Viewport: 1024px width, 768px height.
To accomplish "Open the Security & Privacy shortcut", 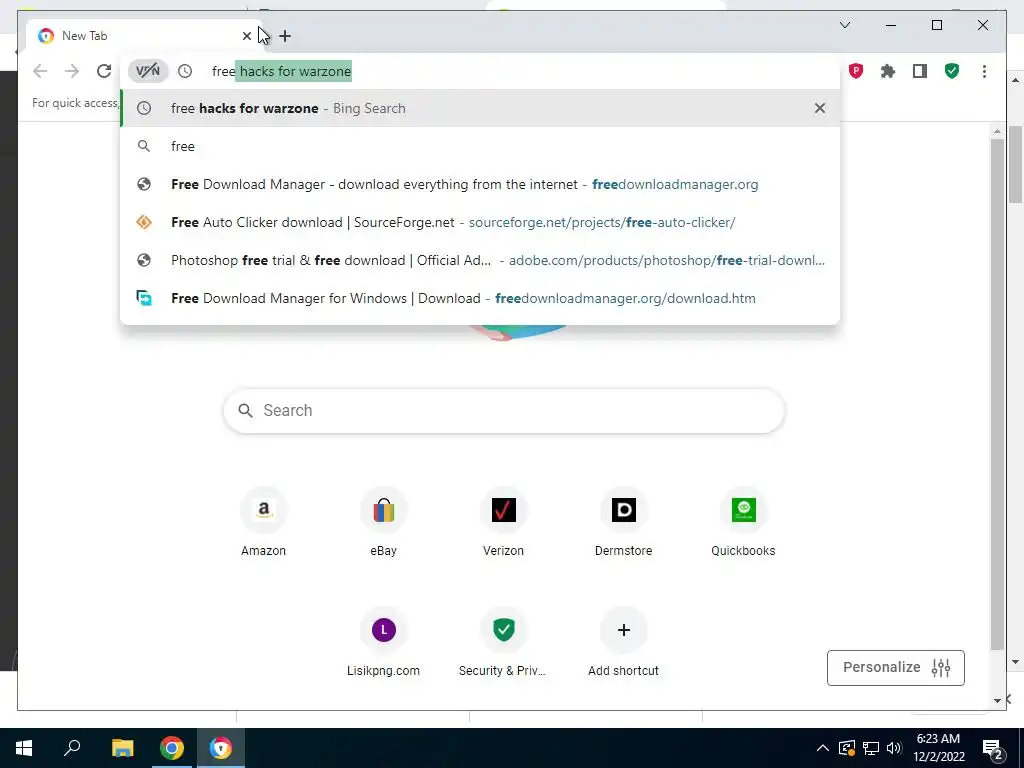I will (504, 643).
